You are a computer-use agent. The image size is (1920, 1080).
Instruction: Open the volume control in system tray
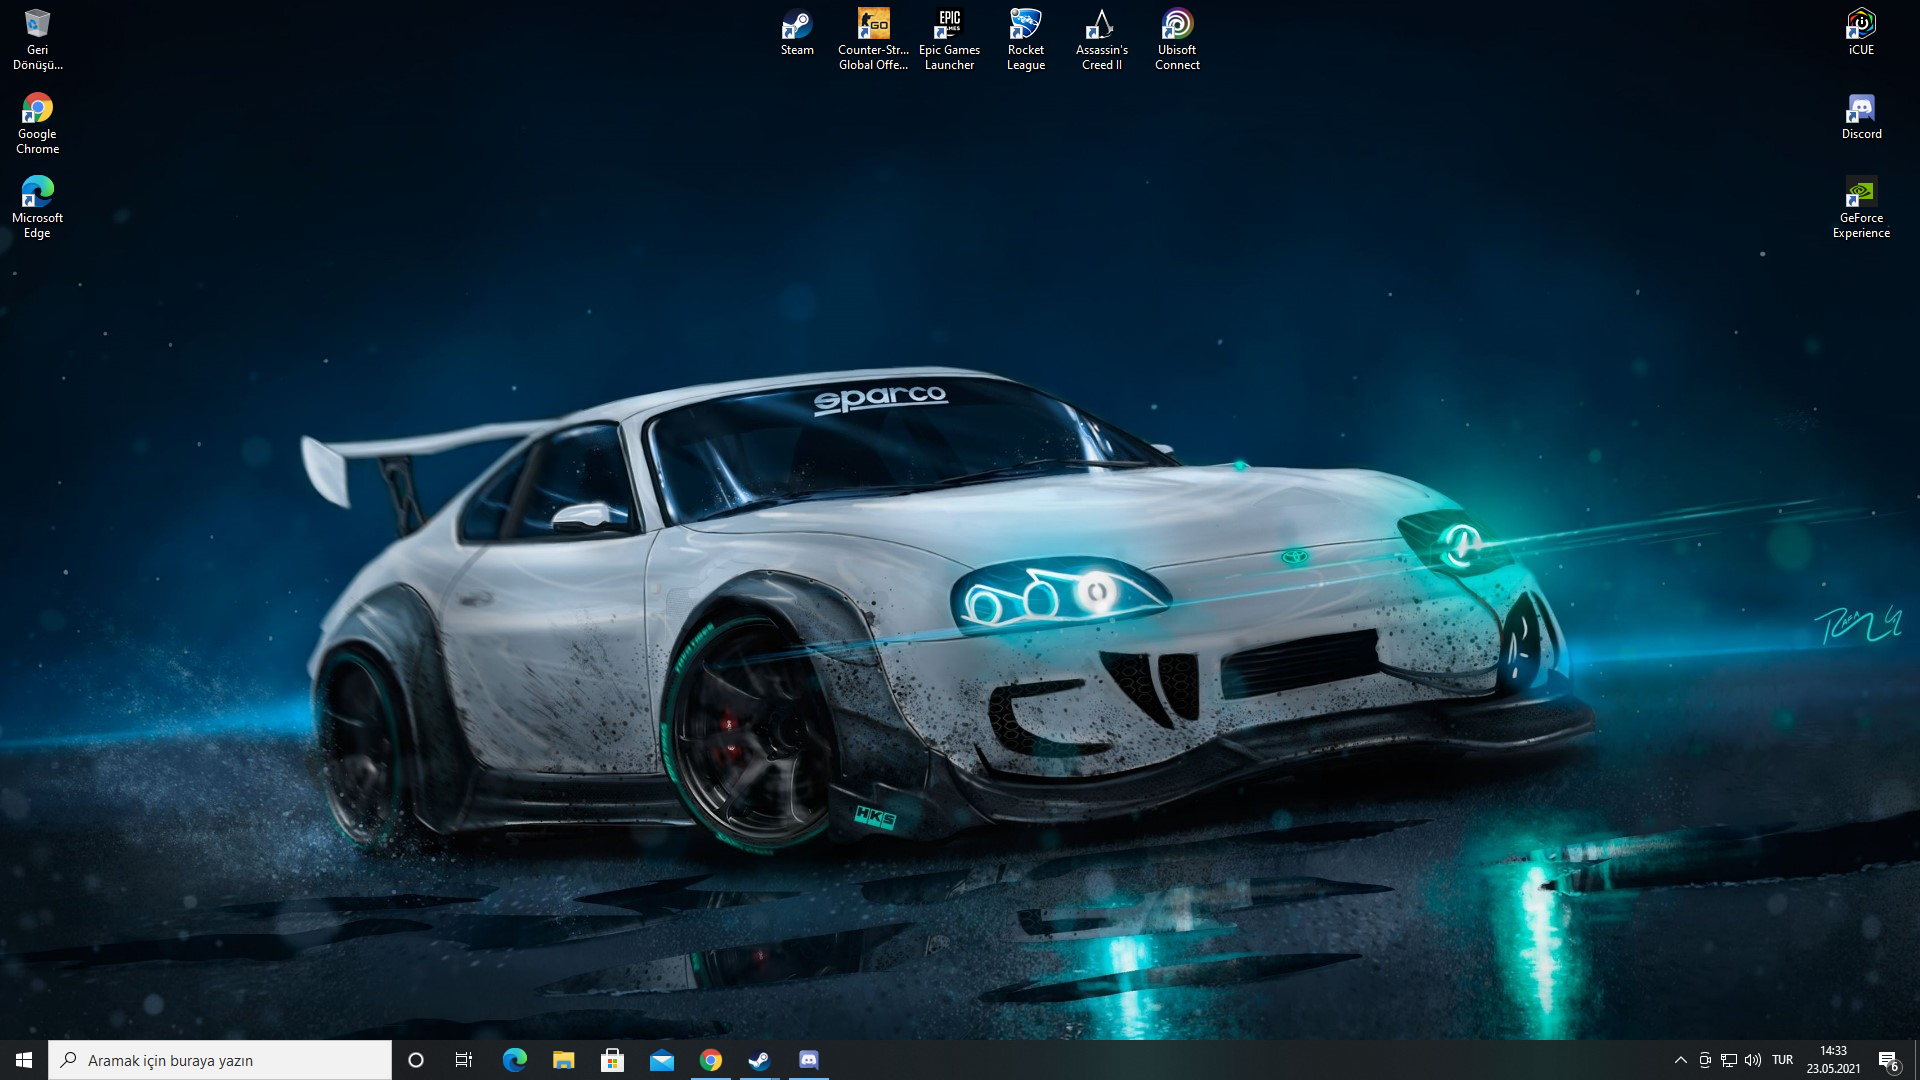[1753, 1060]
